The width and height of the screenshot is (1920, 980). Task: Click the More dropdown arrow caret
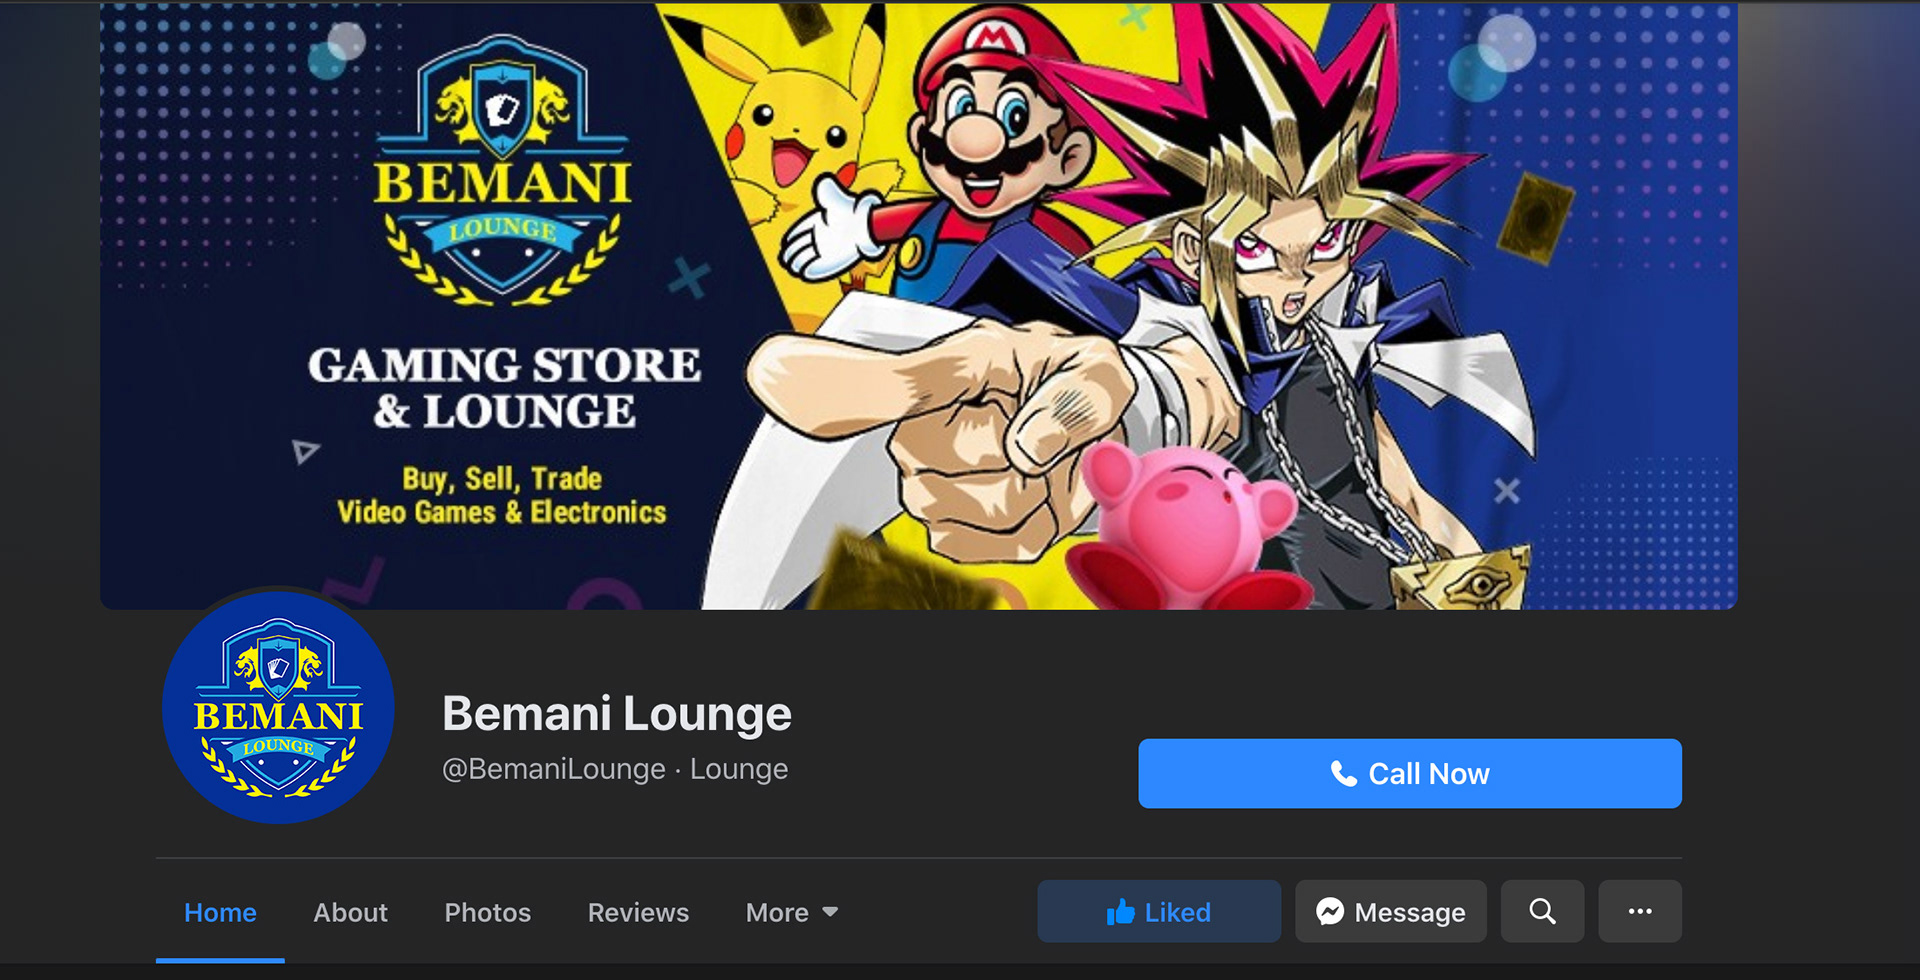pos(830,912)
